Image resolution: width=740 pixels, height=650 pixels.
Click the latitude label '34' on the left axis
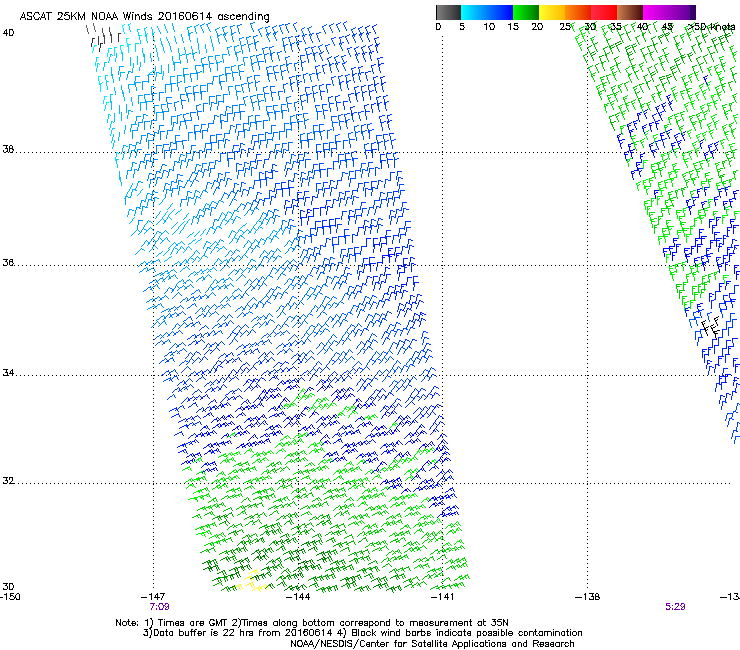coord(8,373)
